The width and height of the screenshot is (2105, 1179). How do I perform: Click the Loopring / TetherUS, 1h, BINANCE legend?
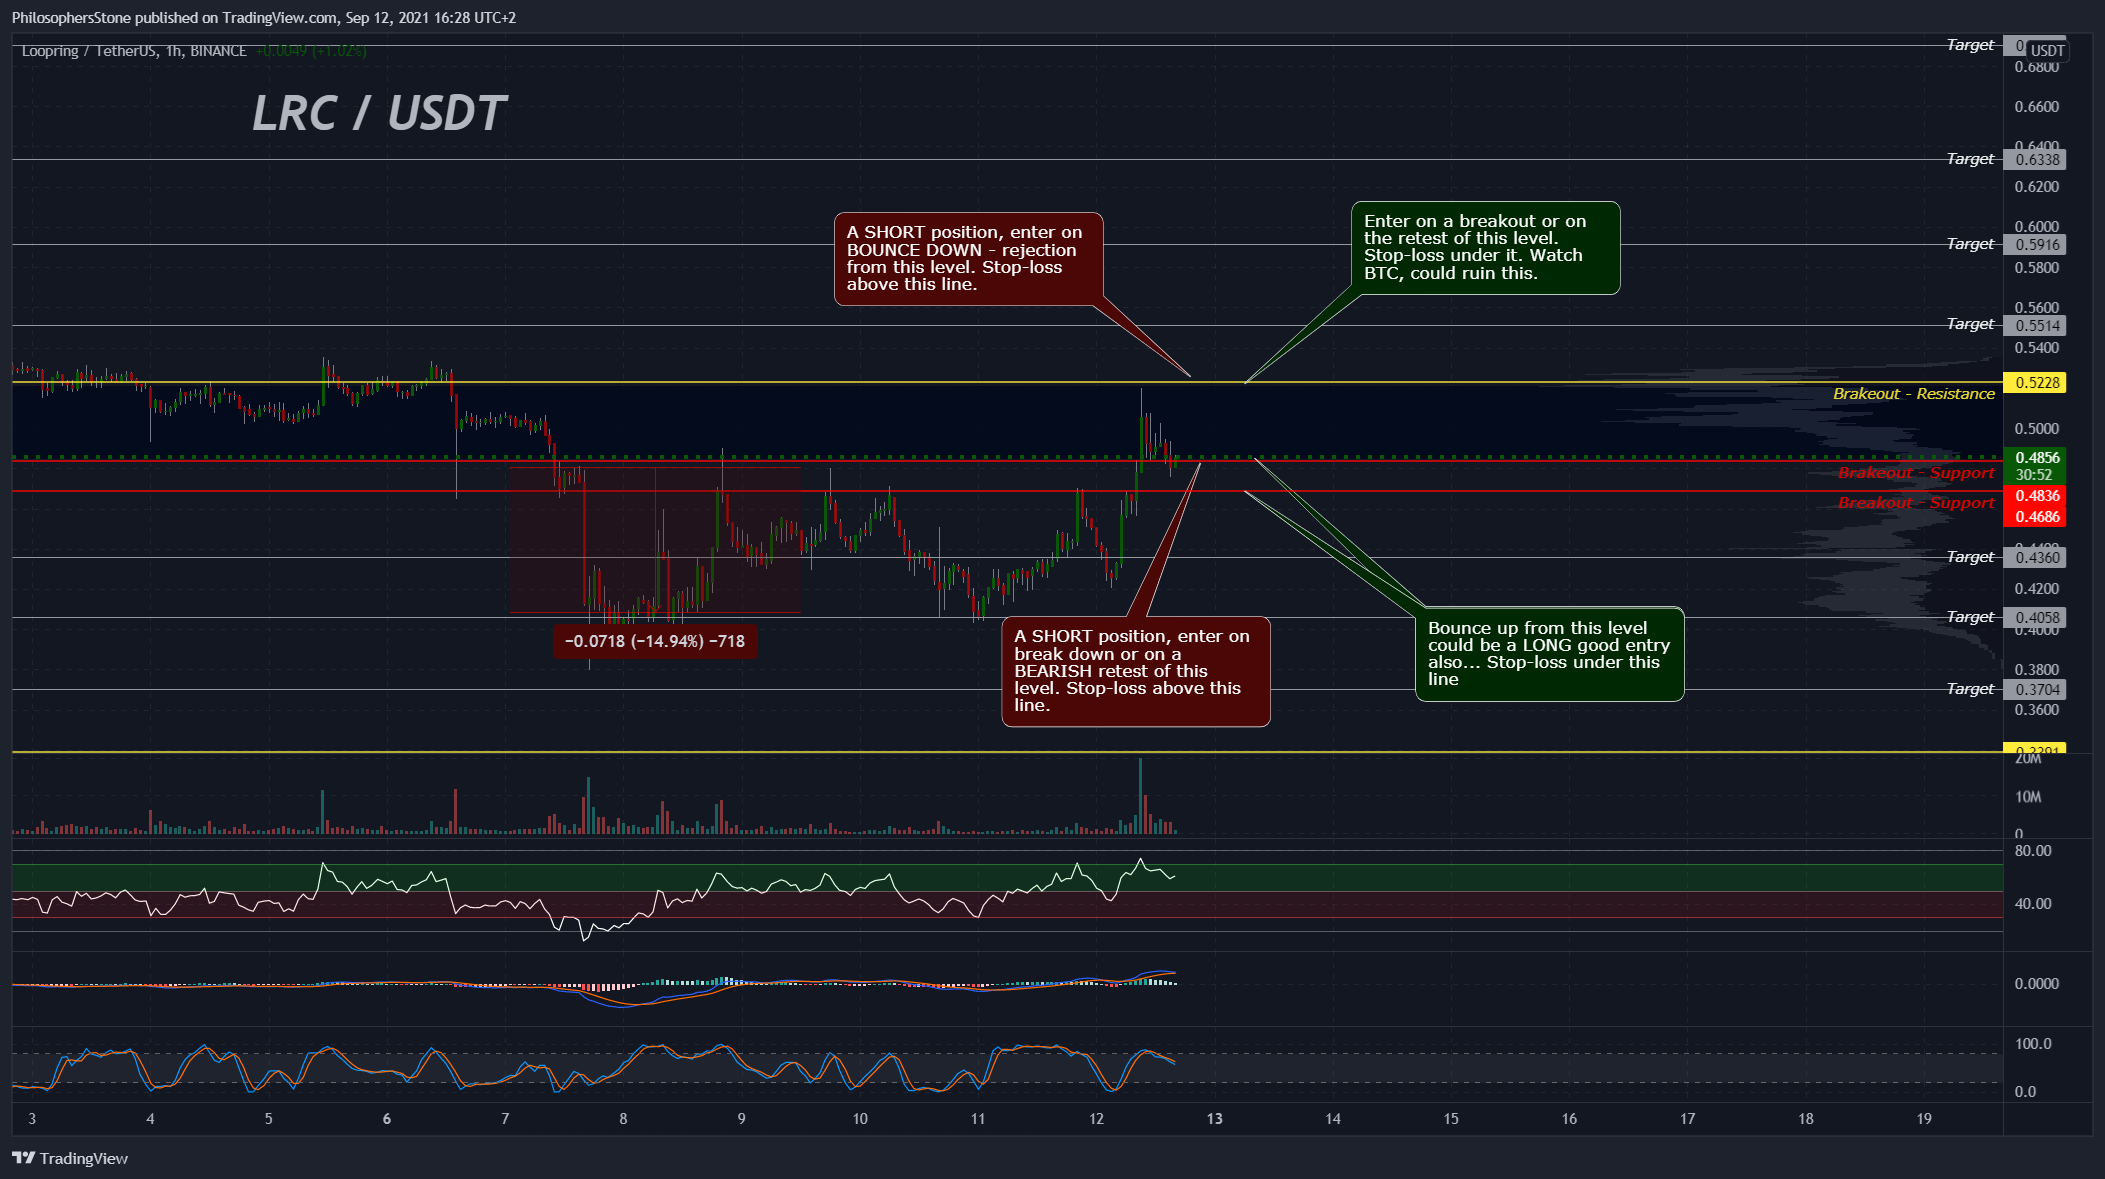pyautogui.click(x=134, y=51)
